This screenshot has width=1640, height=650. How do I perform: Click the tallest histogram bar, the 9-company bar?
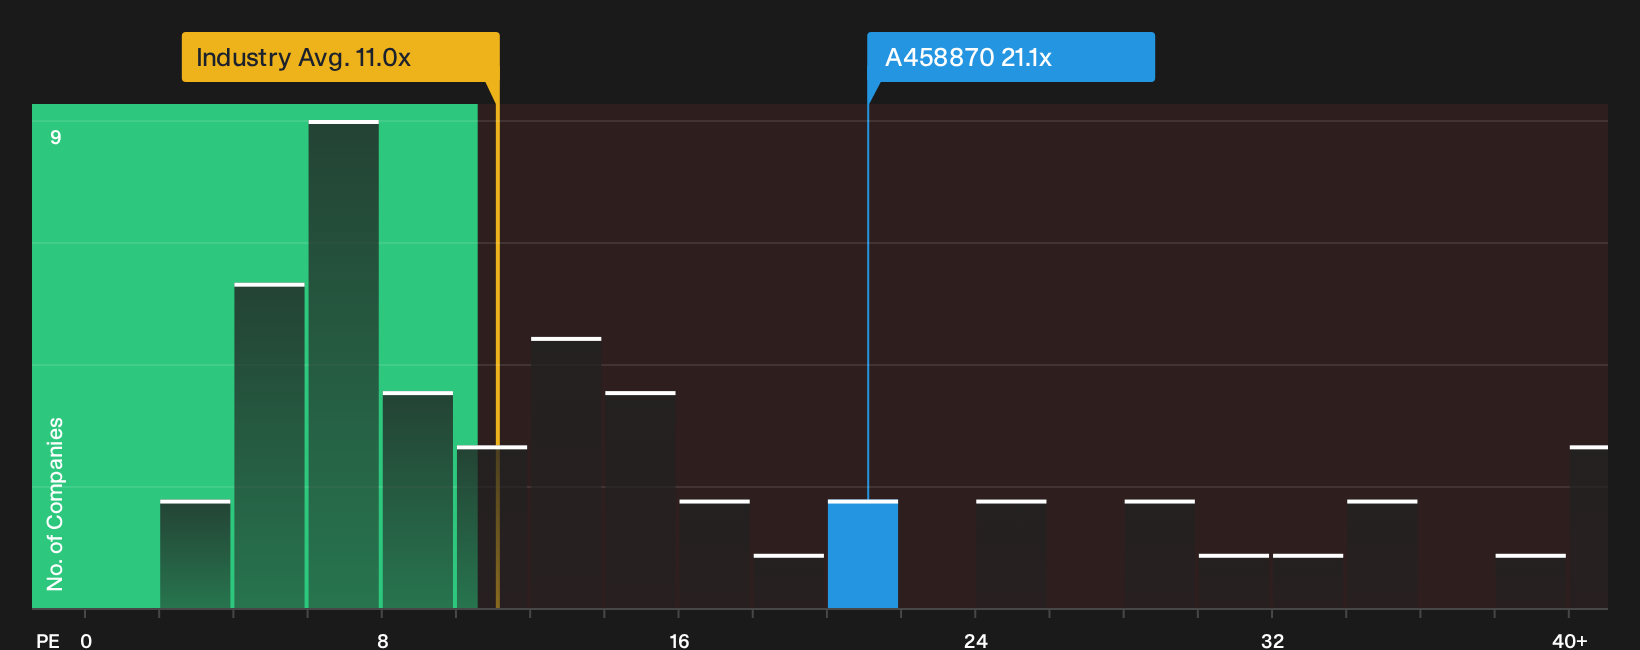[344, 364]
